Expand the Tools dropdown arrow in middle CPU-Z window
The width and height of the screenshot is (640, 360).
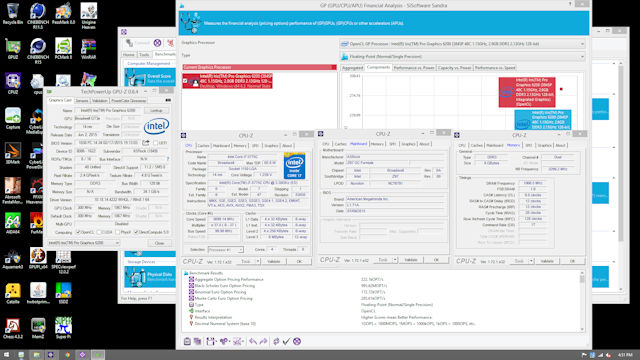[395, 260]
